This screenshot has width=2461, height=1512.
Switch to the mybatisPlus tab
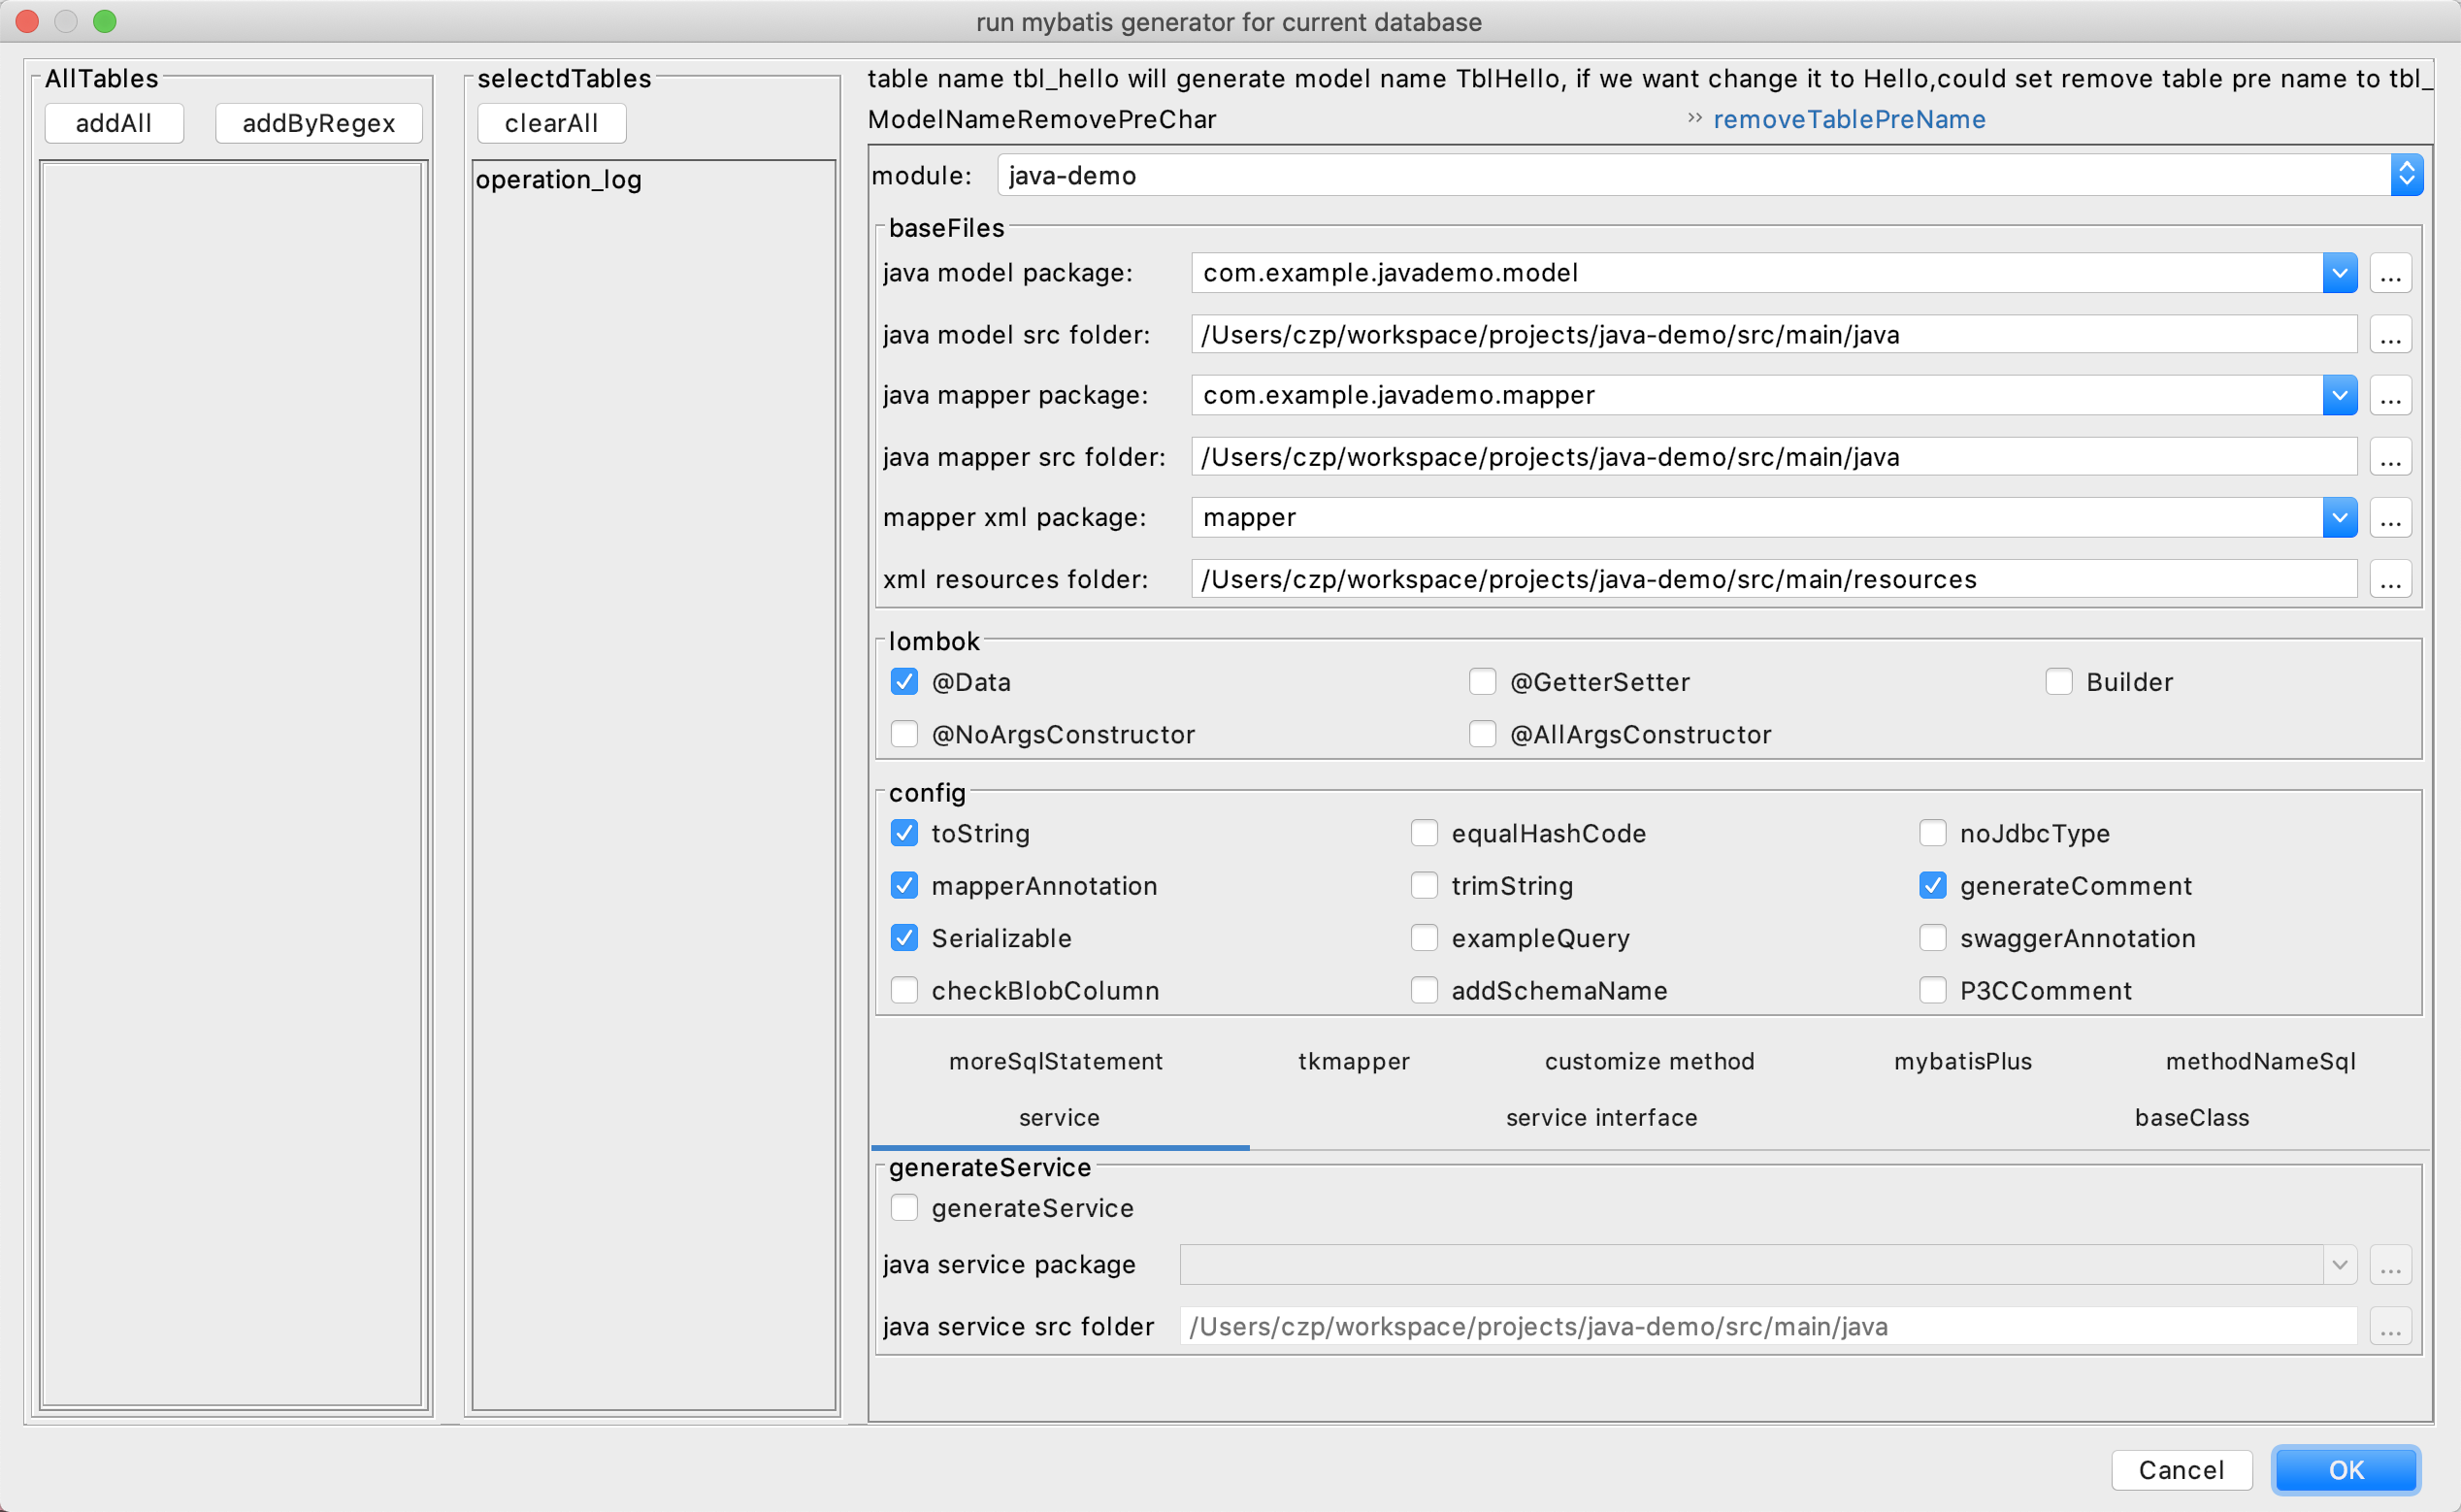coord(1962,1061)
